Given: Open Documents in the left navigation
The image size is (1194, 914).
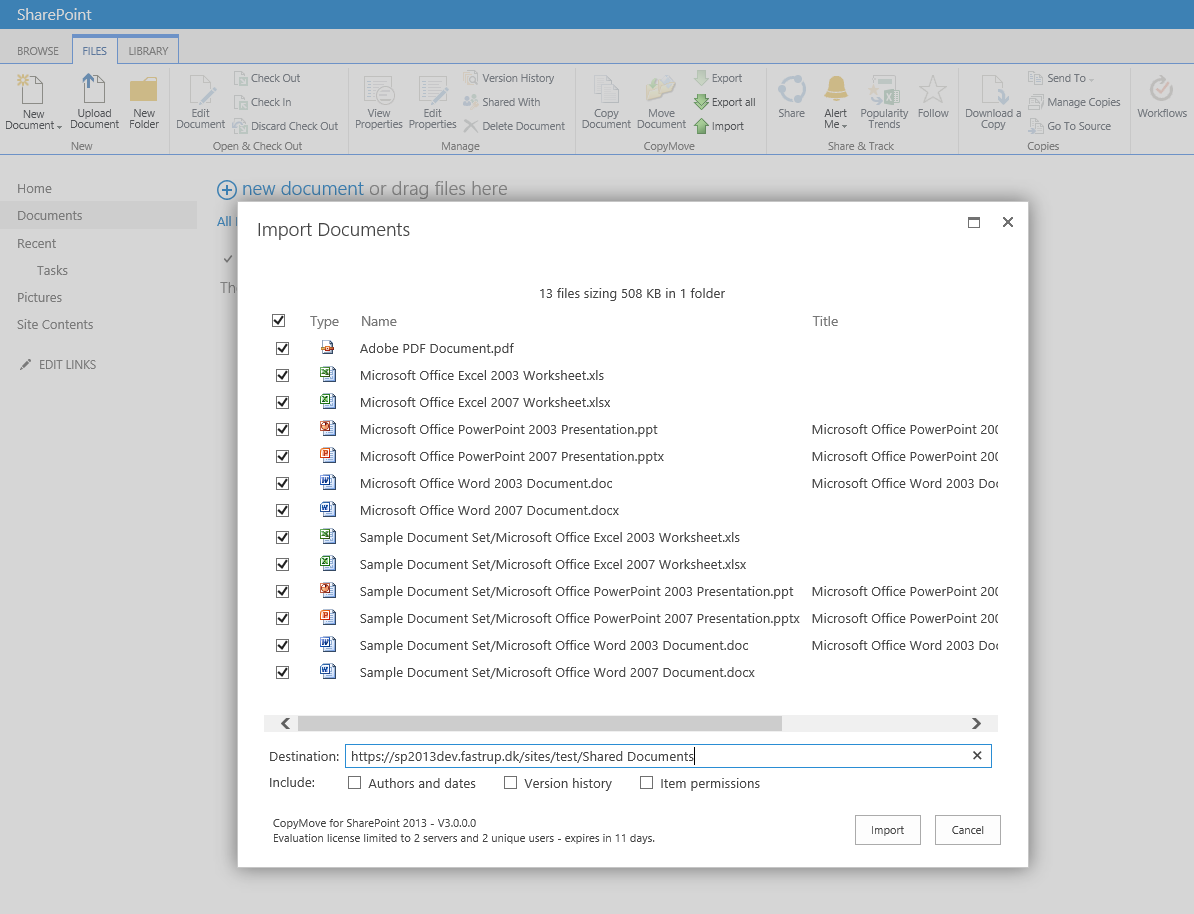Looking at the screenshot, I should pos(49,216).
